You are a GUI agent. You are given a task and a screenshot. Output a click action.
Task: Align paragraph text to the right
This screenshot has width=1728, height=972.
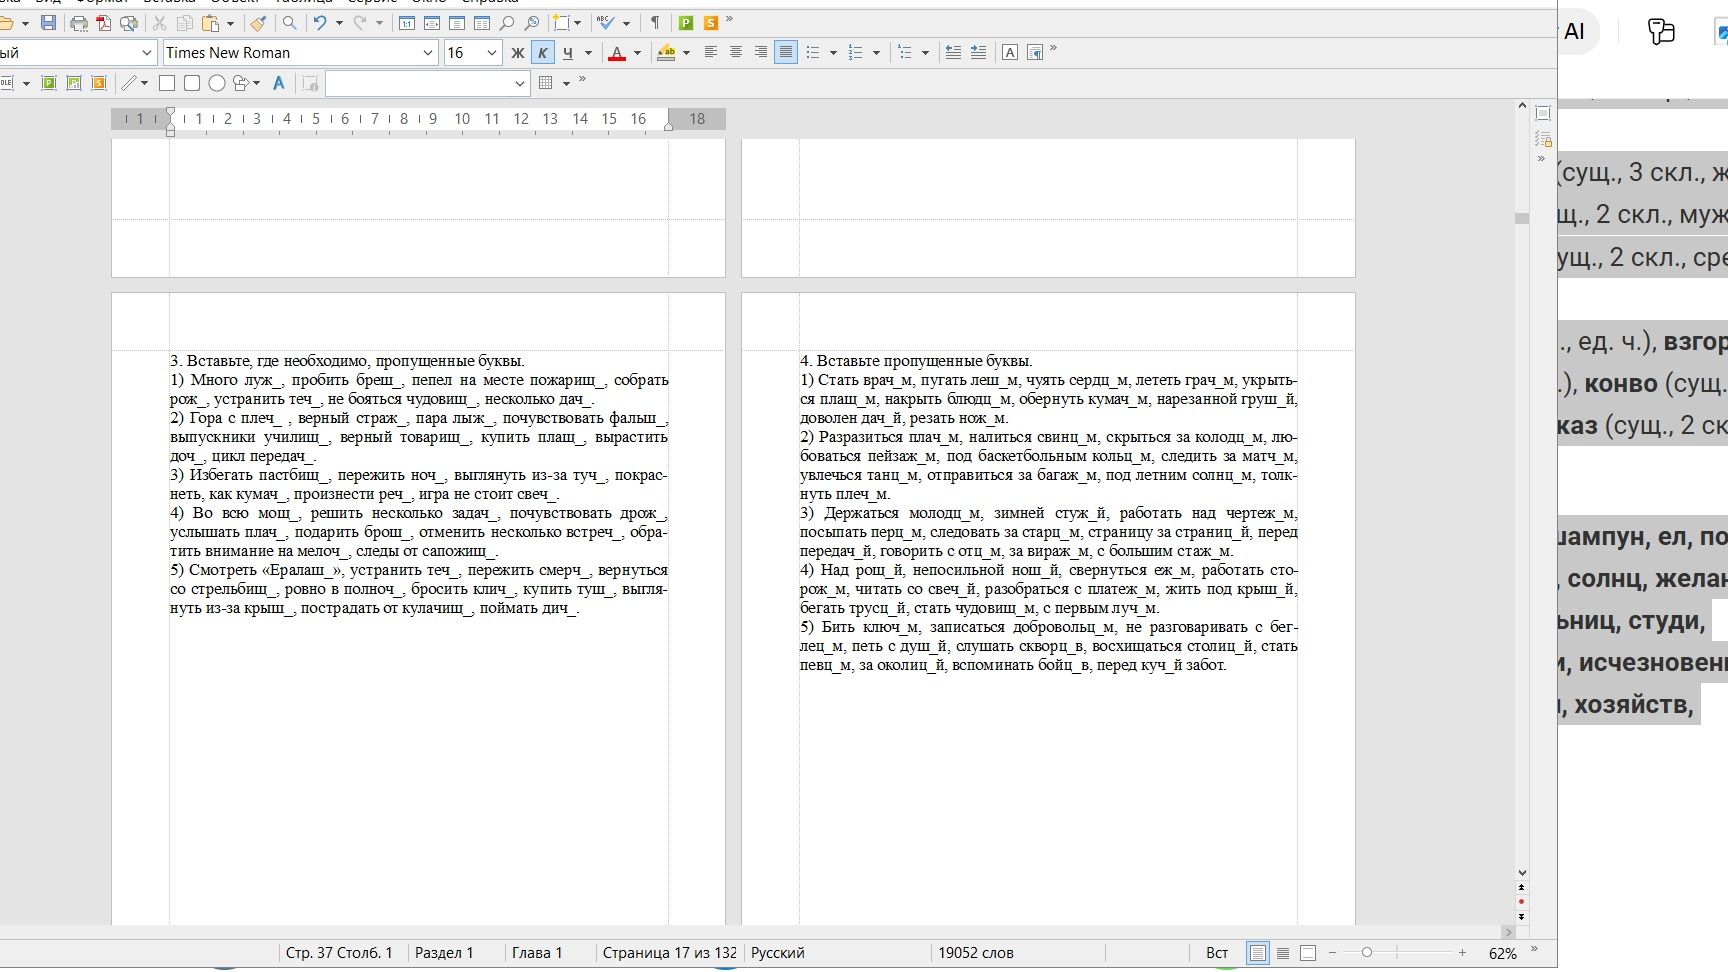(761, 53)
